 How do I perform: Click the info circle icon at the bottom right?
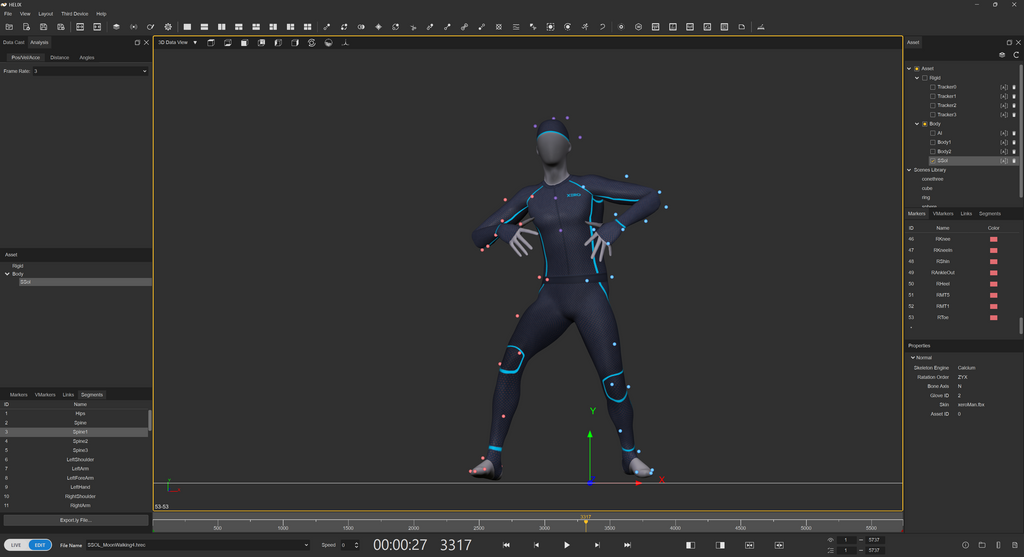point(965,545)
